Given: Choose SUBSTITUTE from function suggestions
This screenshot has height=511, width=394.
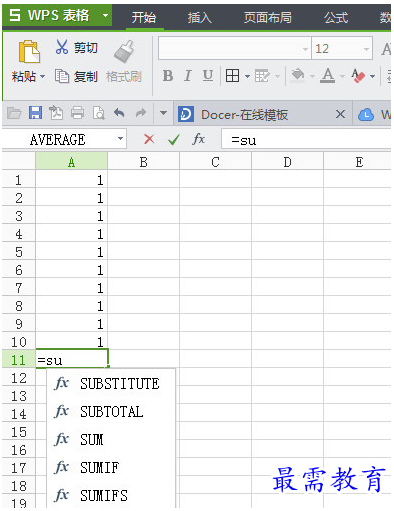Looking at the screenshot, I should point(111,384).
